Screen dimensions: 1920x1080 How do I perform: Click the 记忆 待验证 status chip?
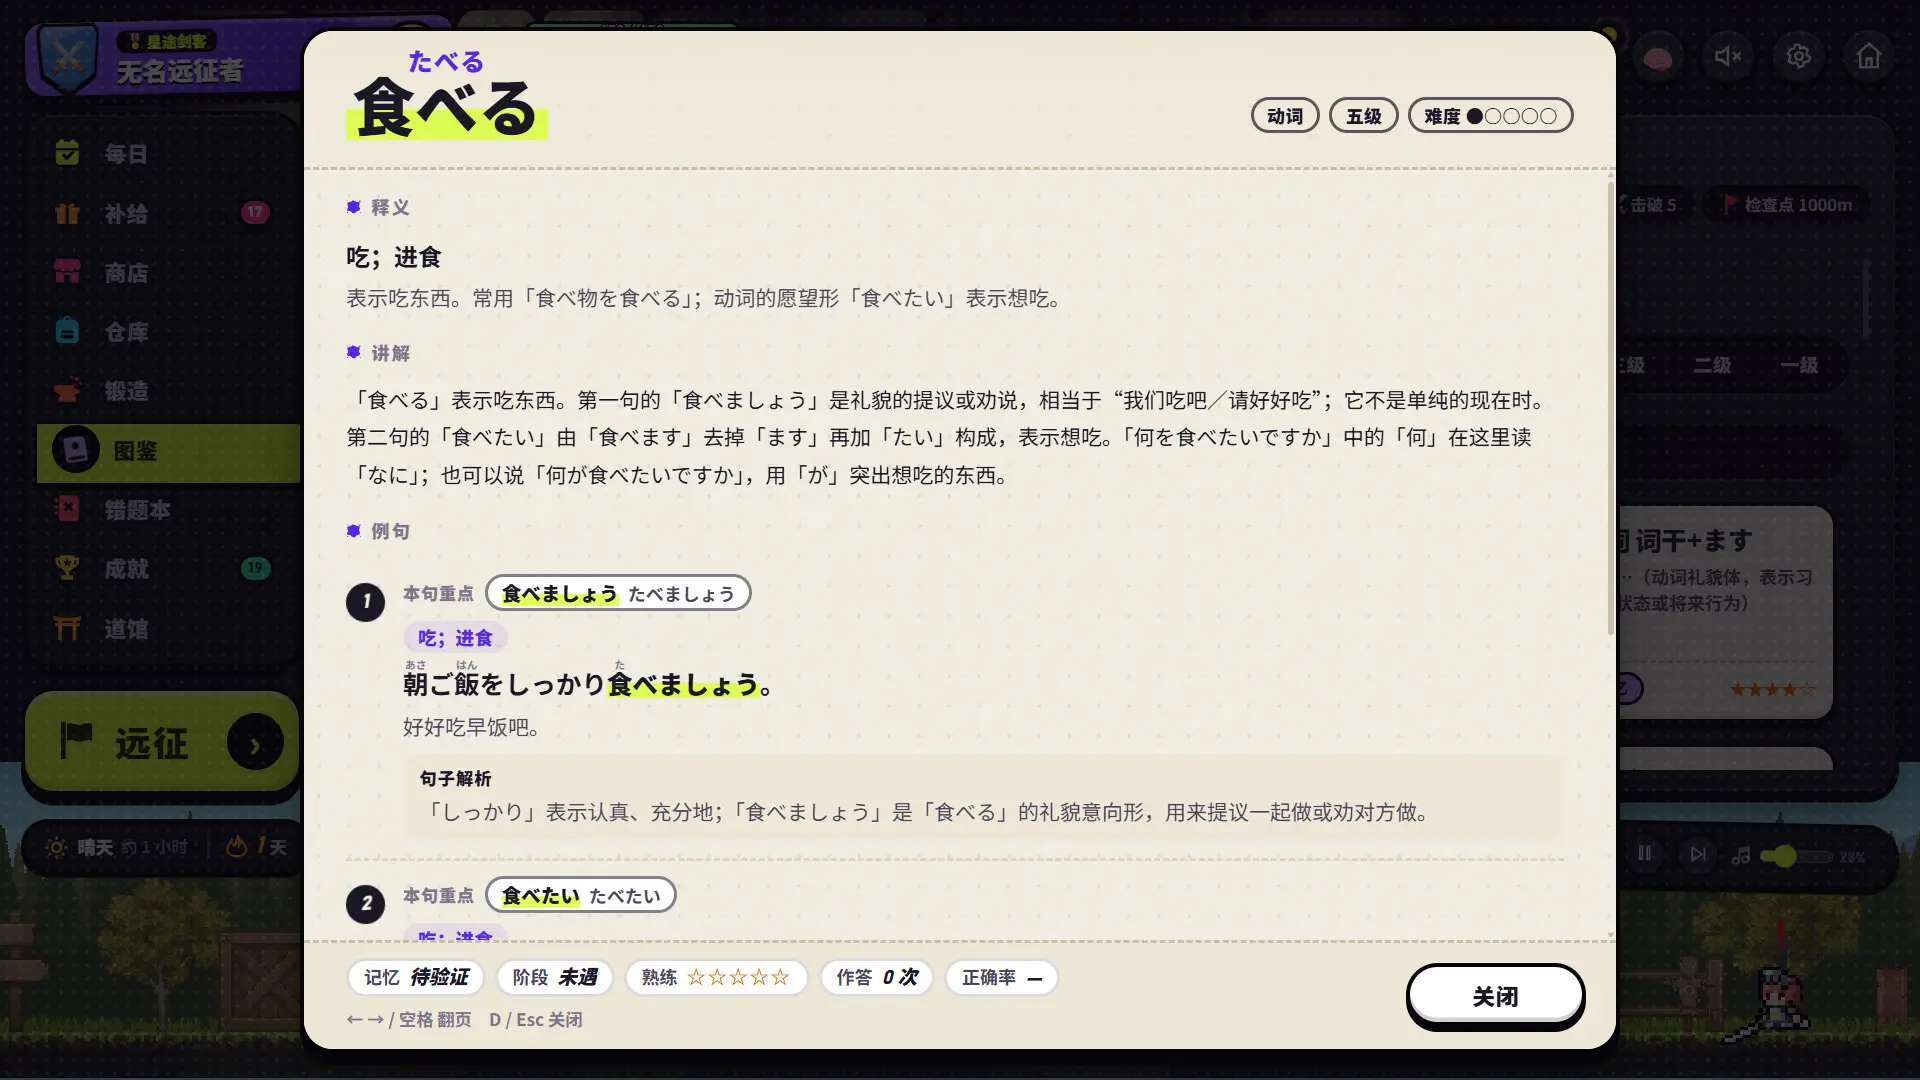pyautogui.click(x=416, y=977)
